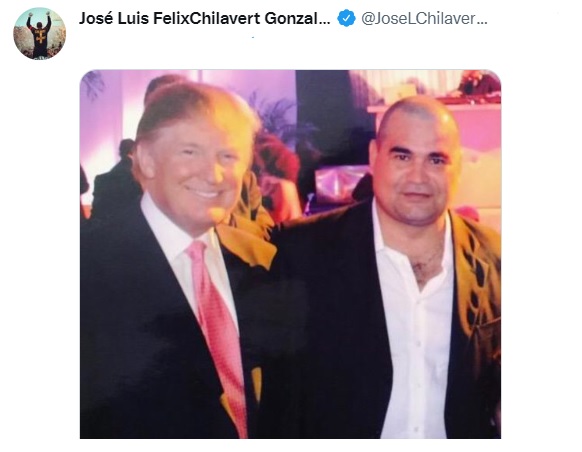Click the round profile avatar picture

[39, 33]
